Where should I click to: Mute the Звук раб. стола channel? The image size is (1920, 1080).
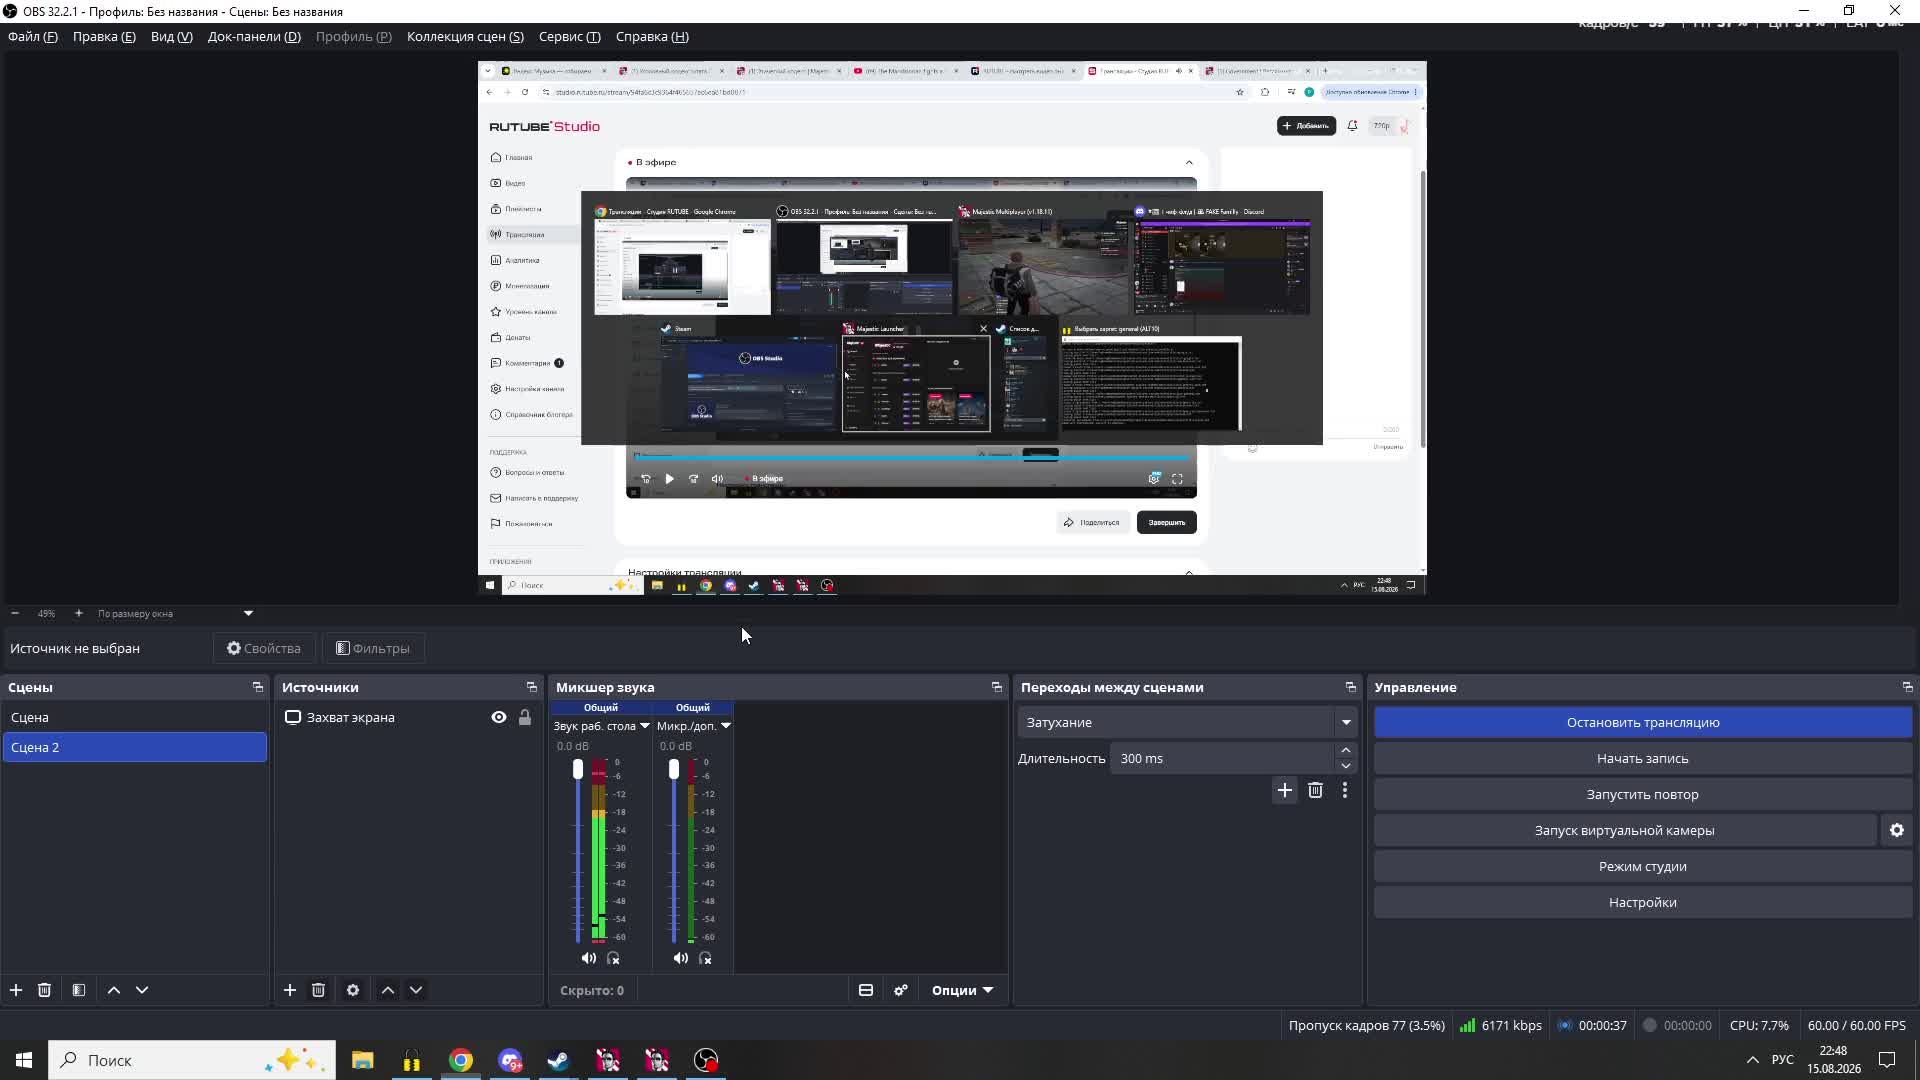pyautogui.click(x=589, y=958)
